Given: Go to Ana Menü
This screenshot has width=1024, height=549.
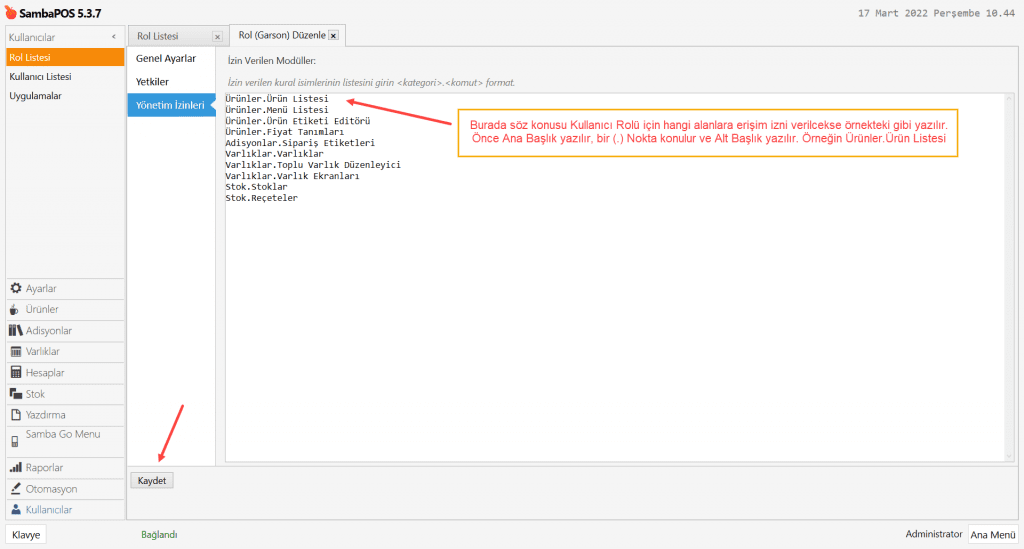Looking at the screenshot, I should pyautogui.click(x=993, y=535).
